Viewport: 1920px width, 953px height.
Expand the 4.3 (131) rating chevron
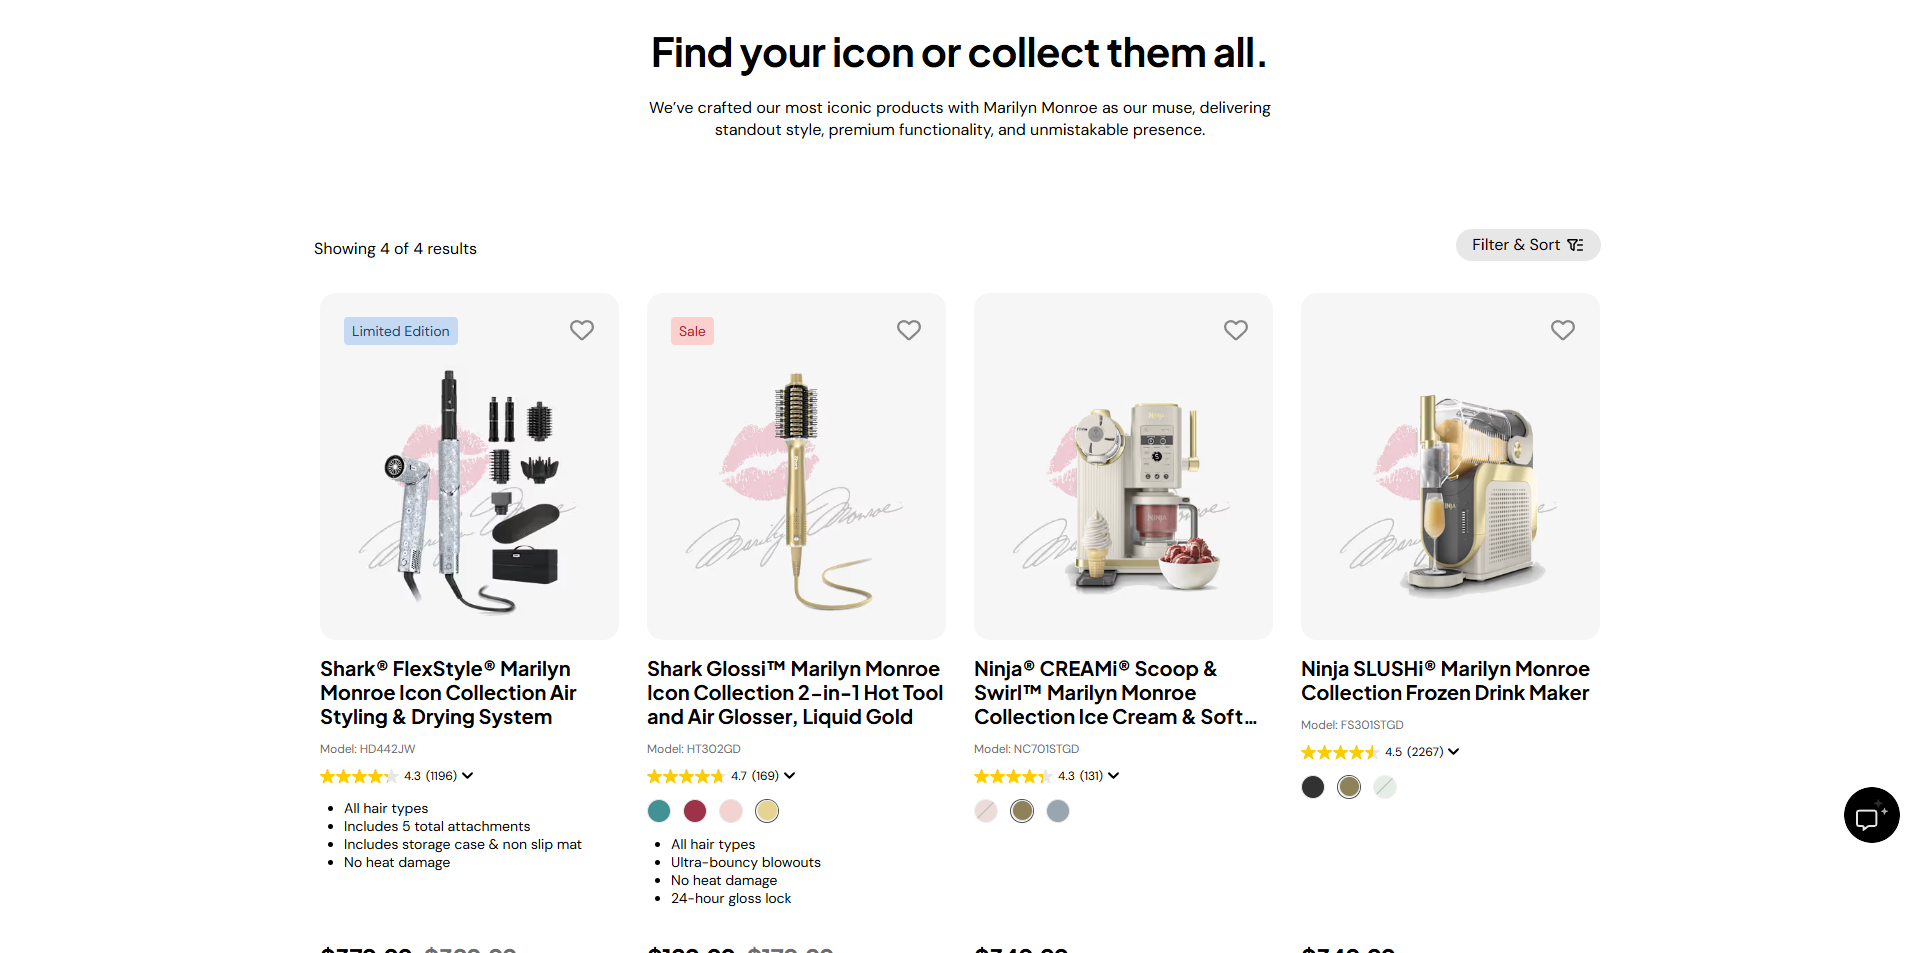tap(1114, 776)
